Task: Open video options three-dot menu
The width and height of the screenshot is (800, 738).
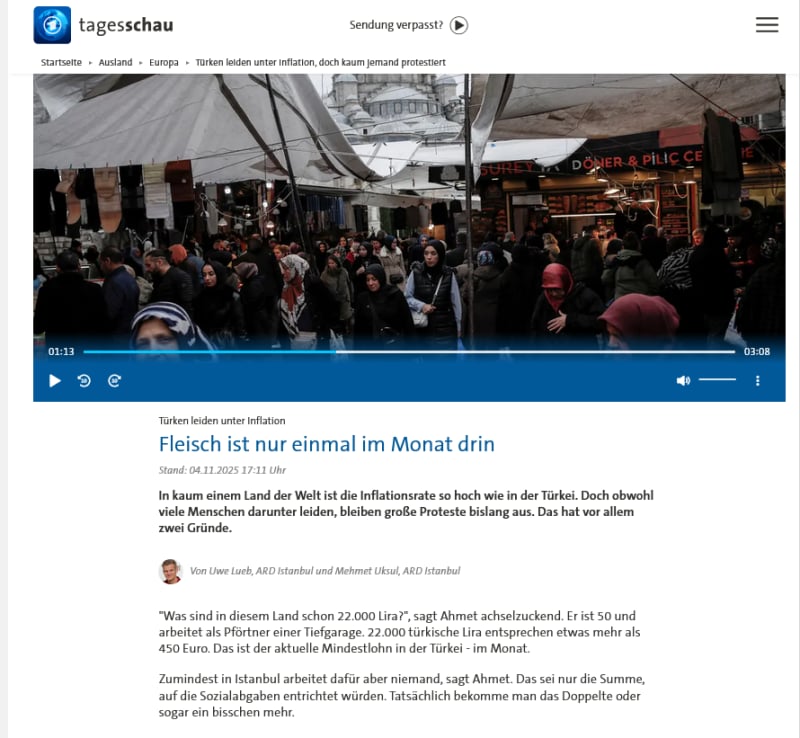Action: click(758, 381)
